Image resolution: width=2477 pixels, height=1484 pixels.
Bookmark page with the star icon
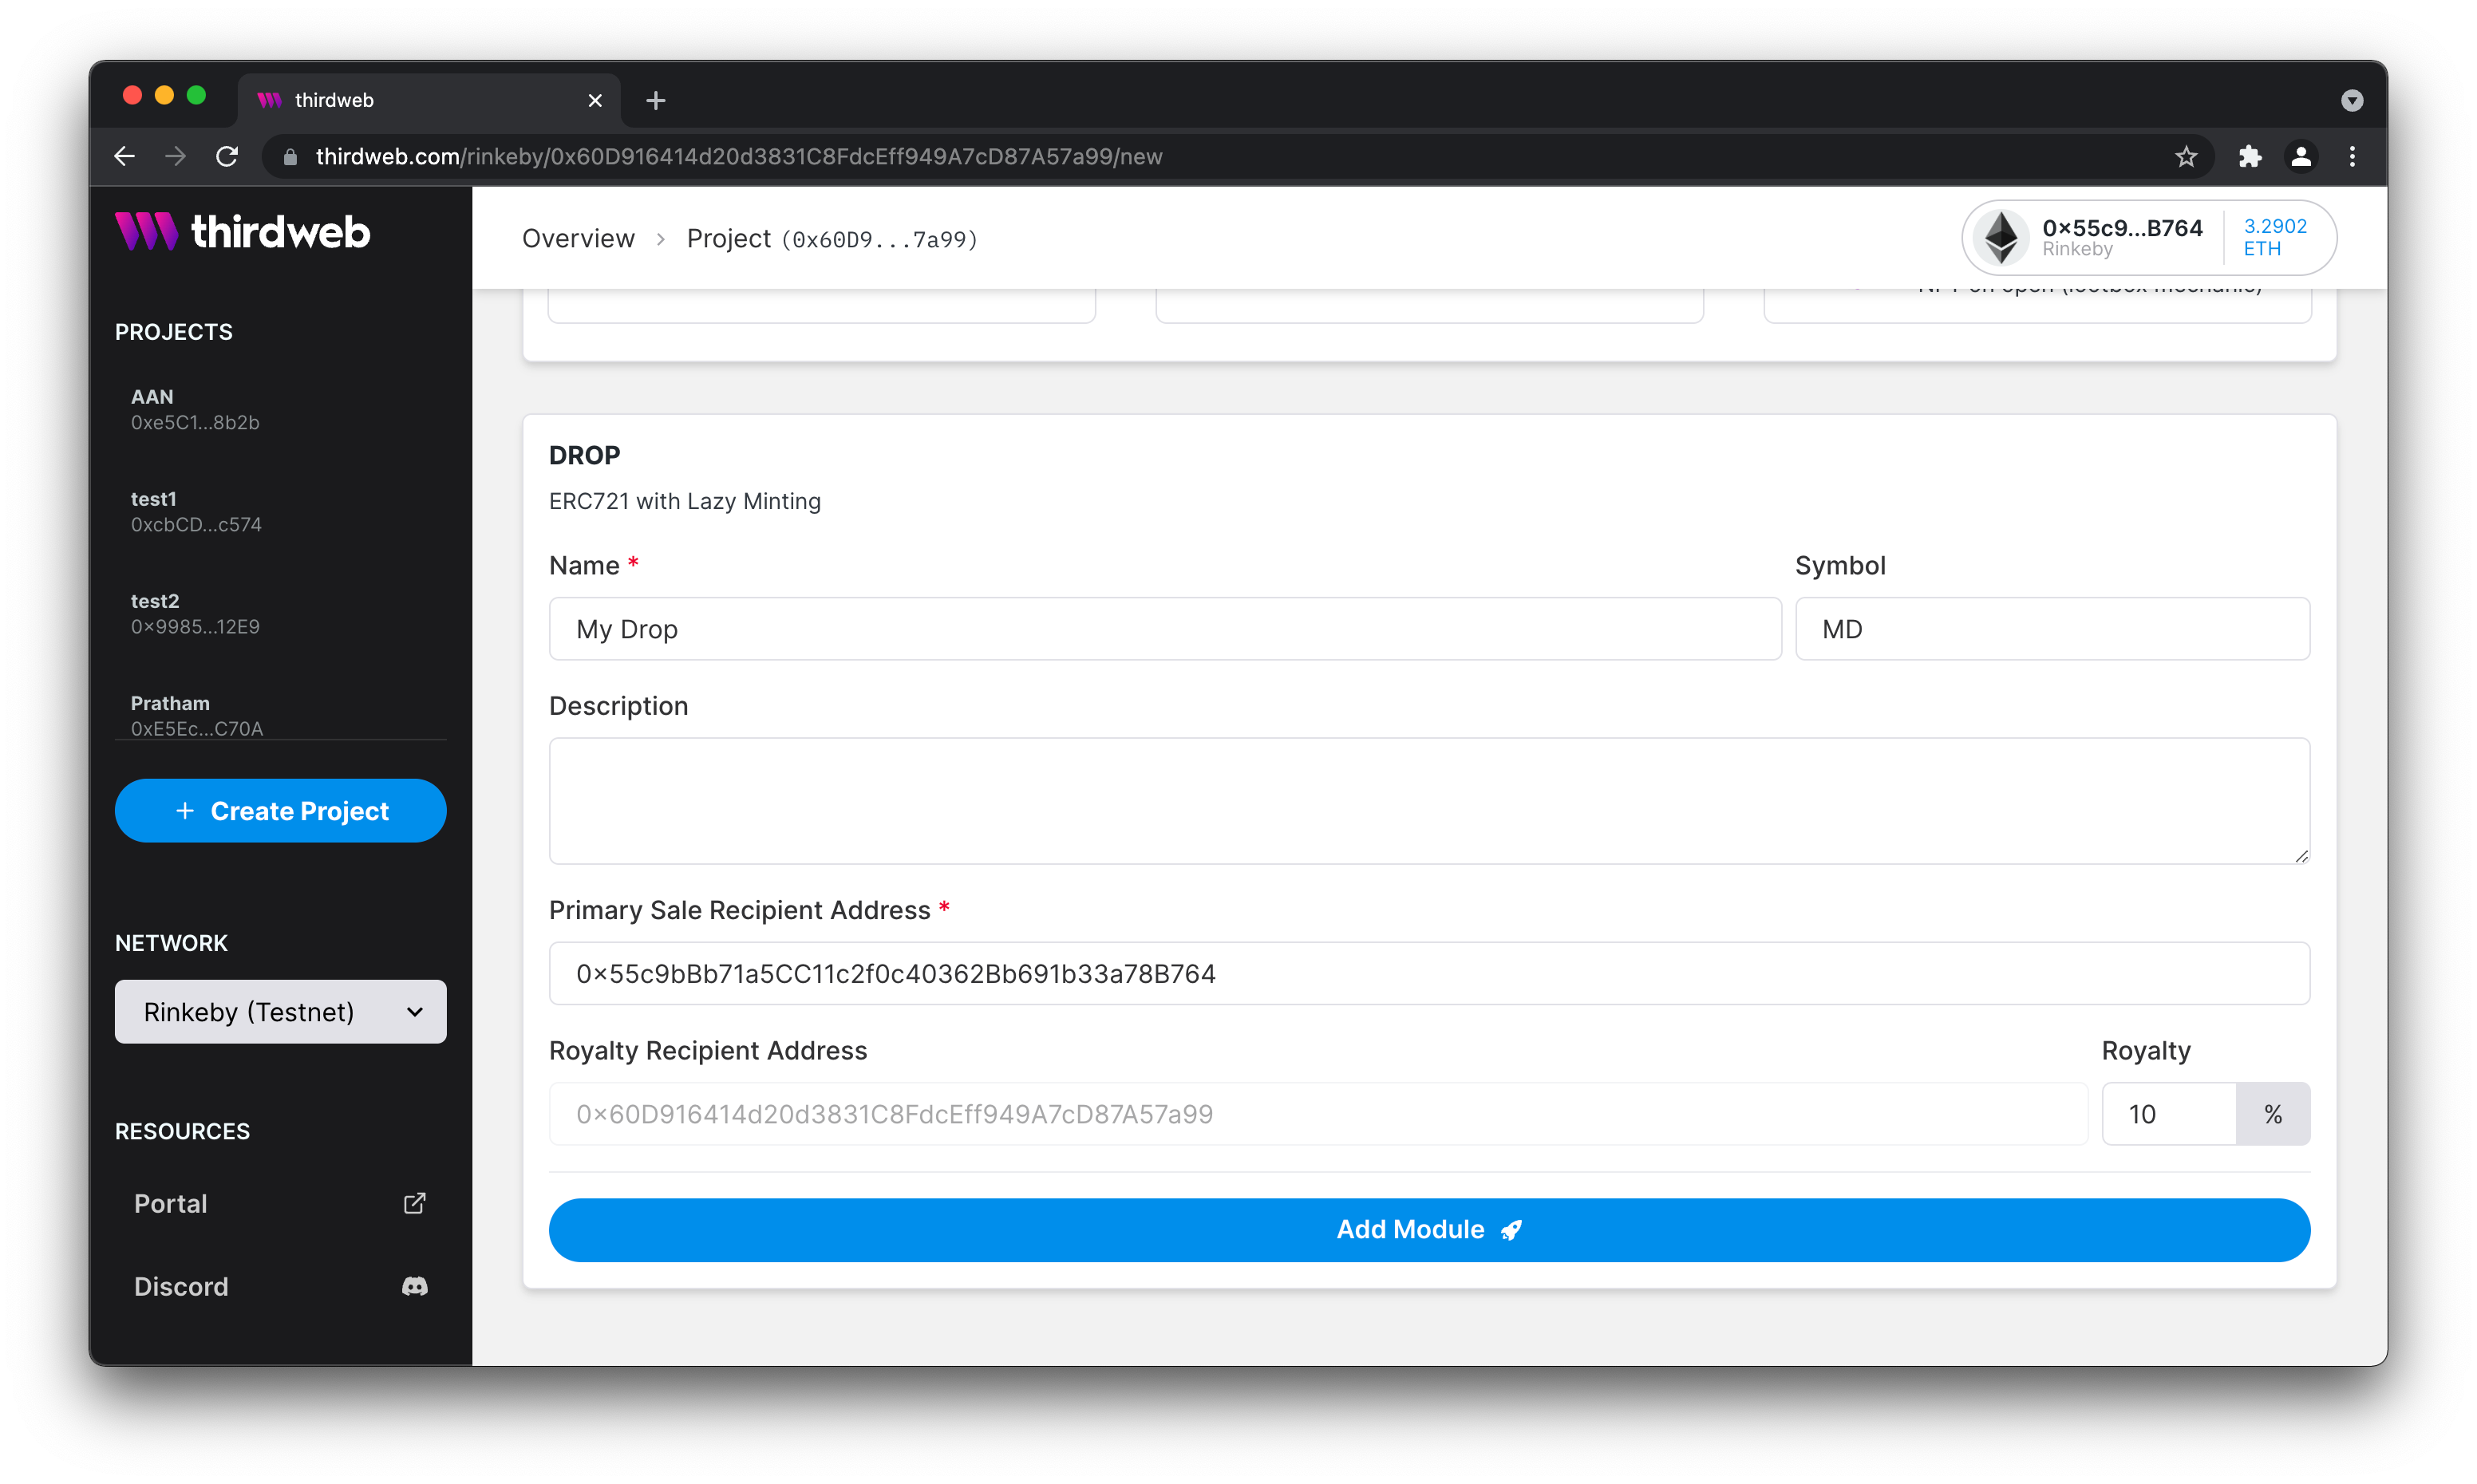tap(2185, 156)
